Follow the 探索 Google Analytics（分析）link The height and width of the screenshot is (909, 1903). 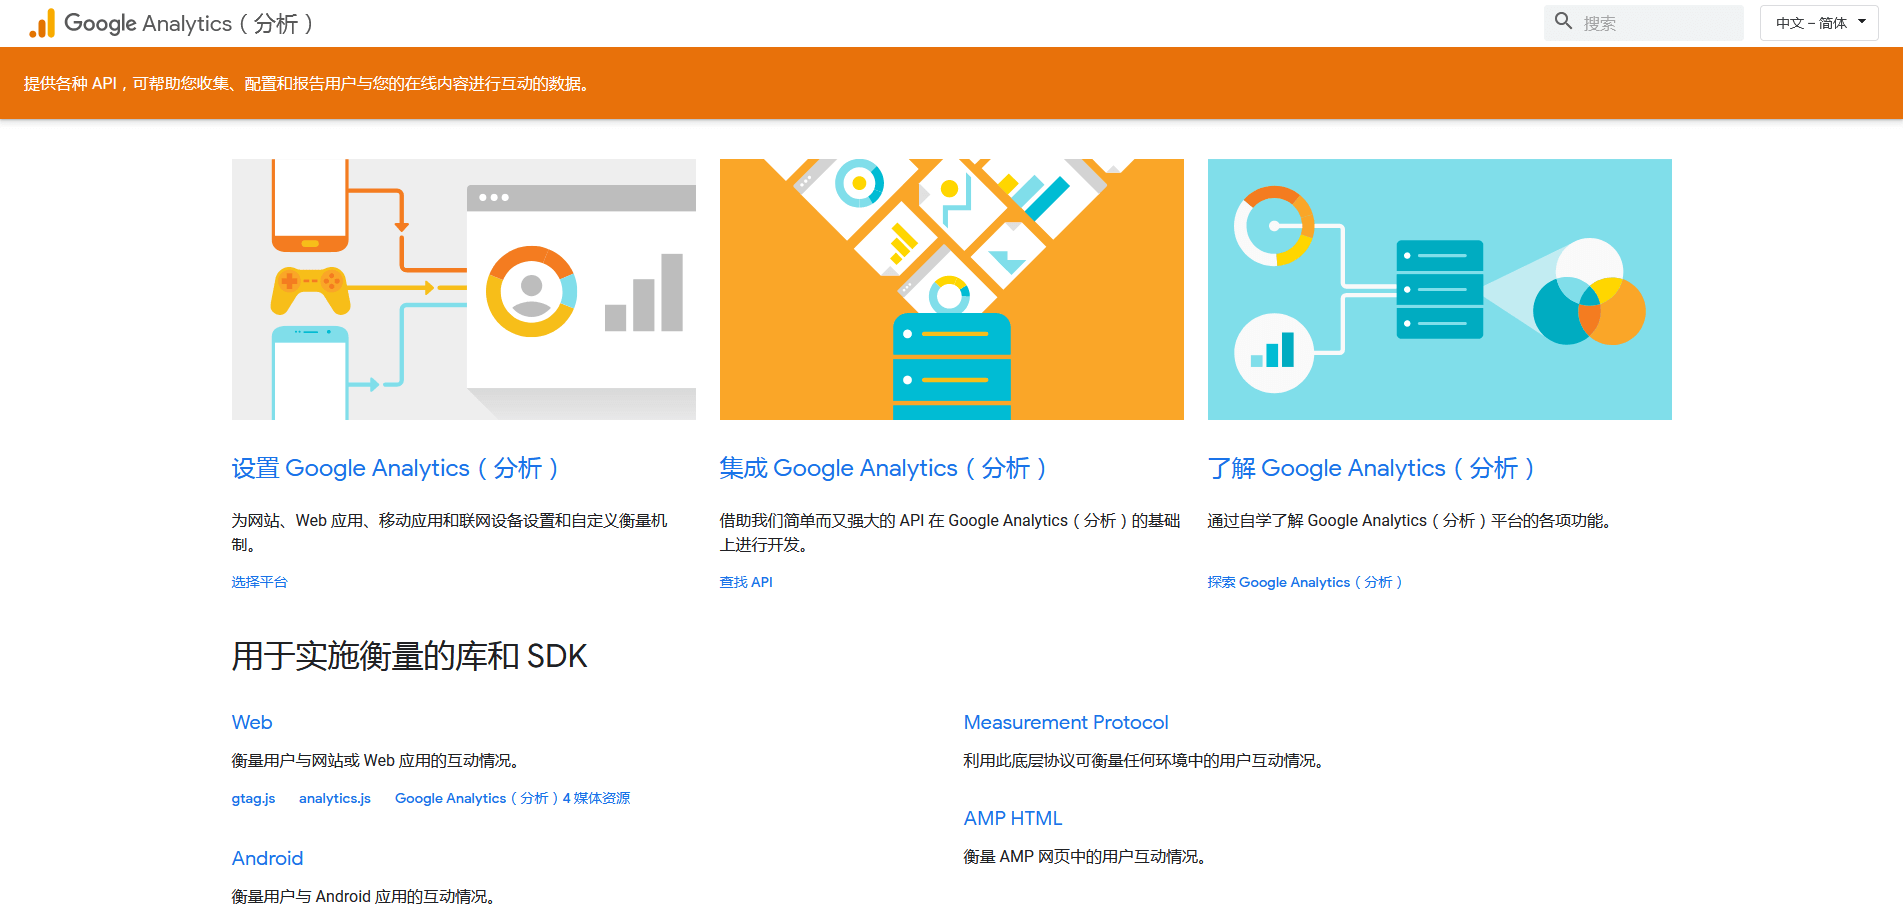(x=1305, y=582)
